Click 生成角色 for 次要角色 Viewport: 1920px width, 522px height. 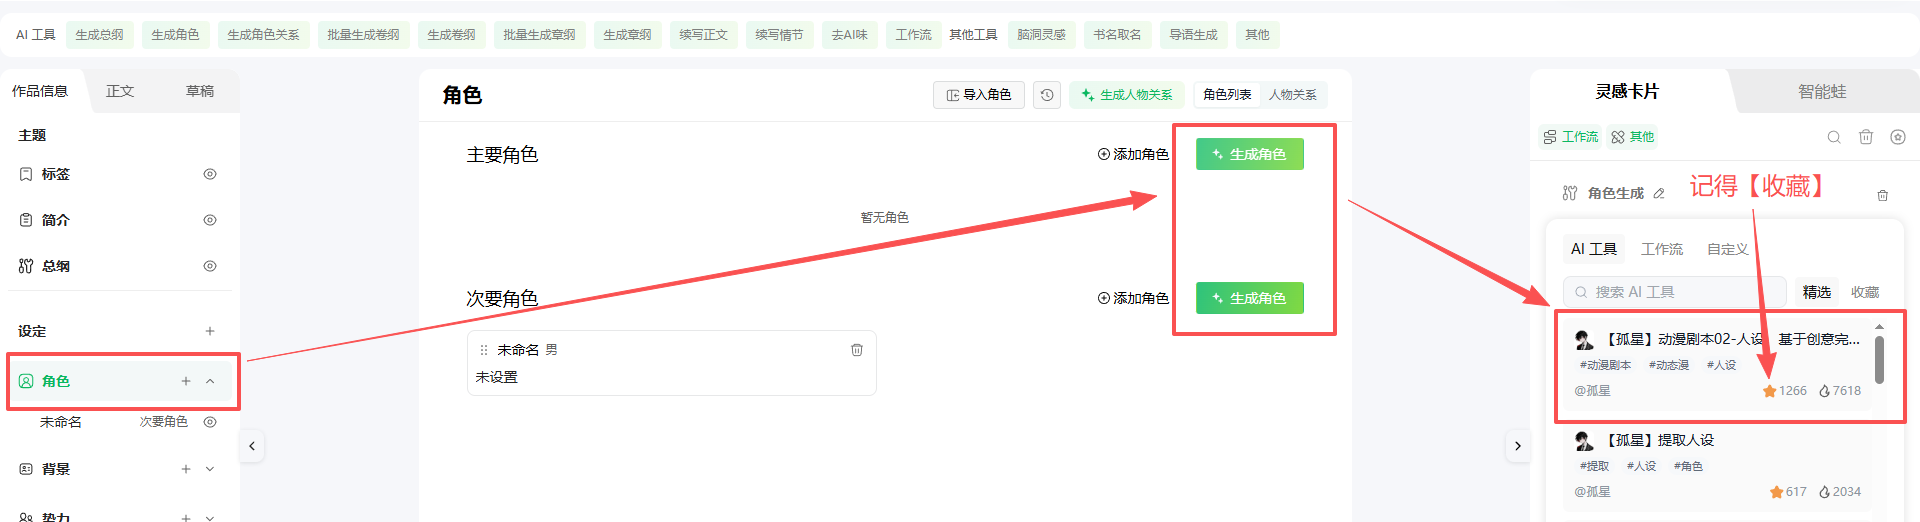coord(1250,298)
